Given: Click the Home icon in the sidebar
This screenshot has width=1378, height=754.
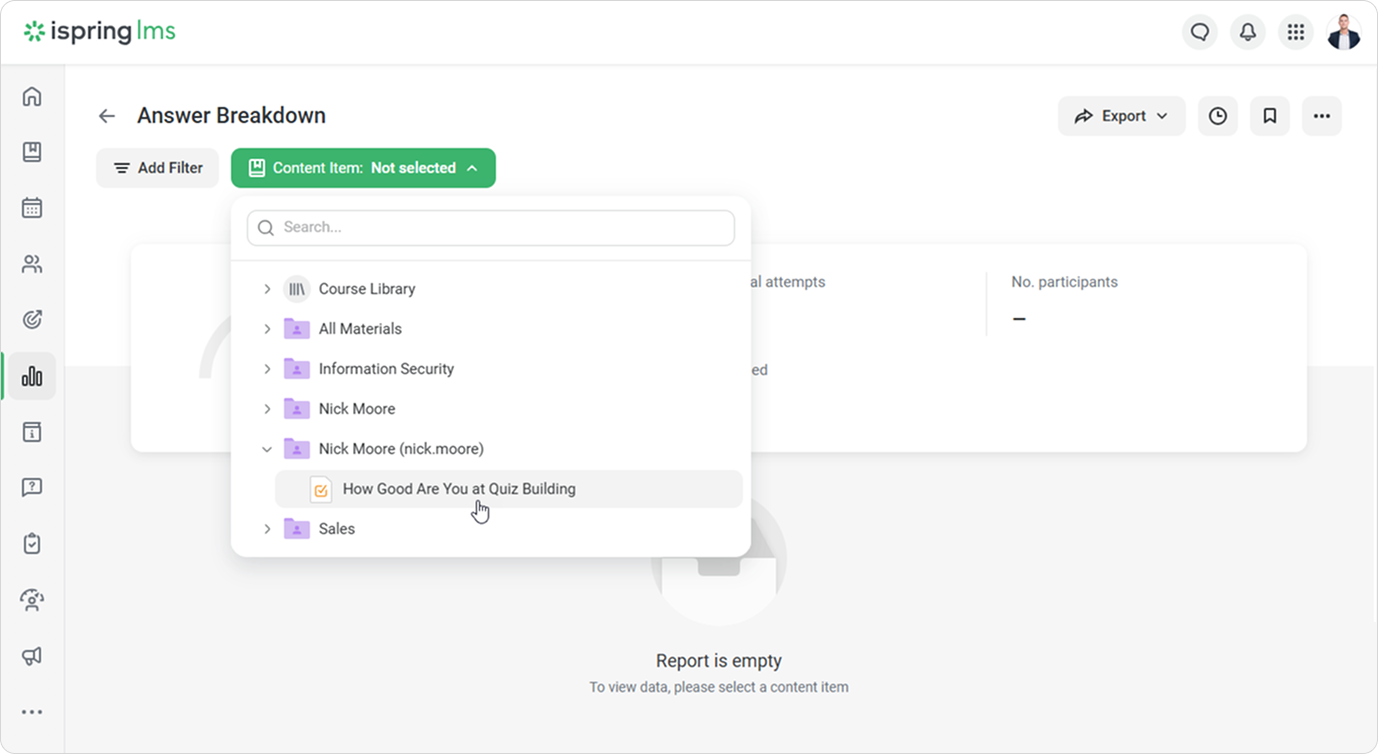Looking at the screenshot, I should point(32,96).
